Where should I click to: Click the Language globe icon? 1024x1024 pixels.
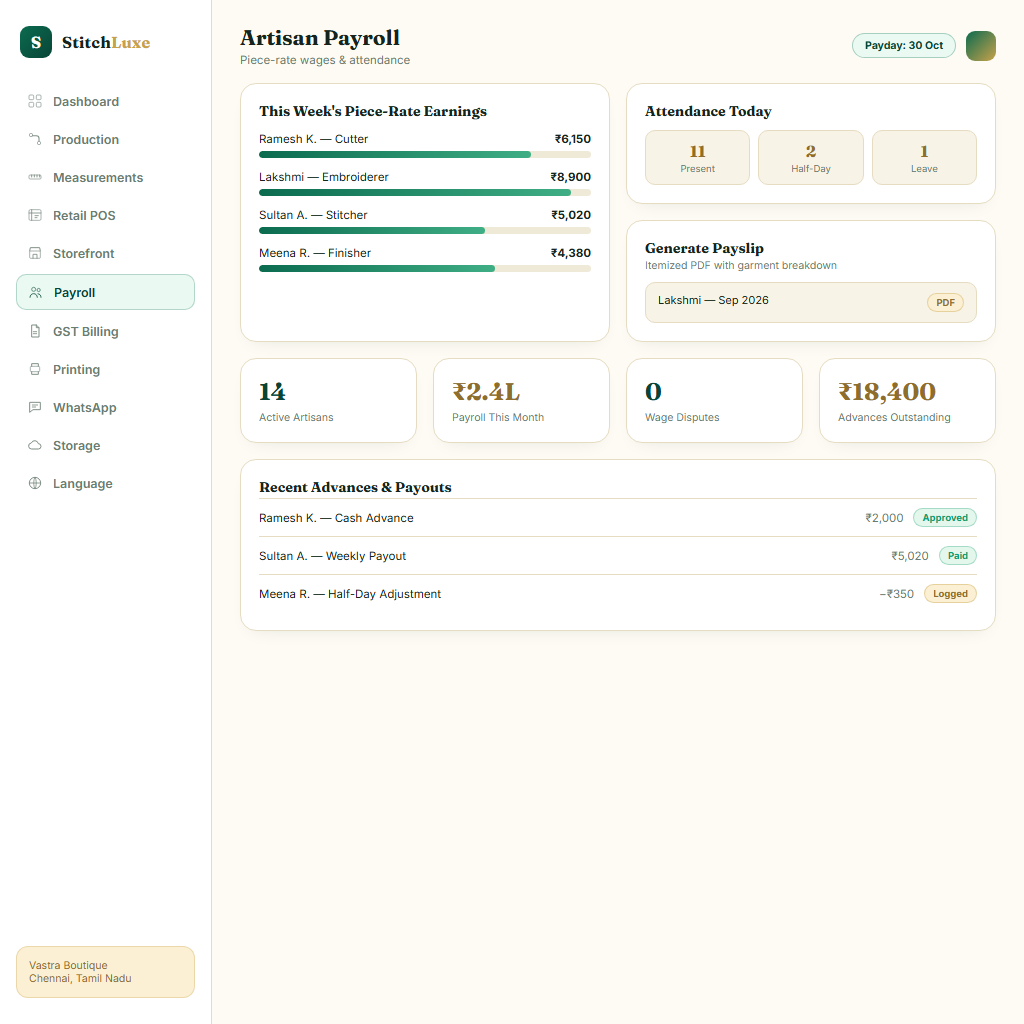point(35,483)
